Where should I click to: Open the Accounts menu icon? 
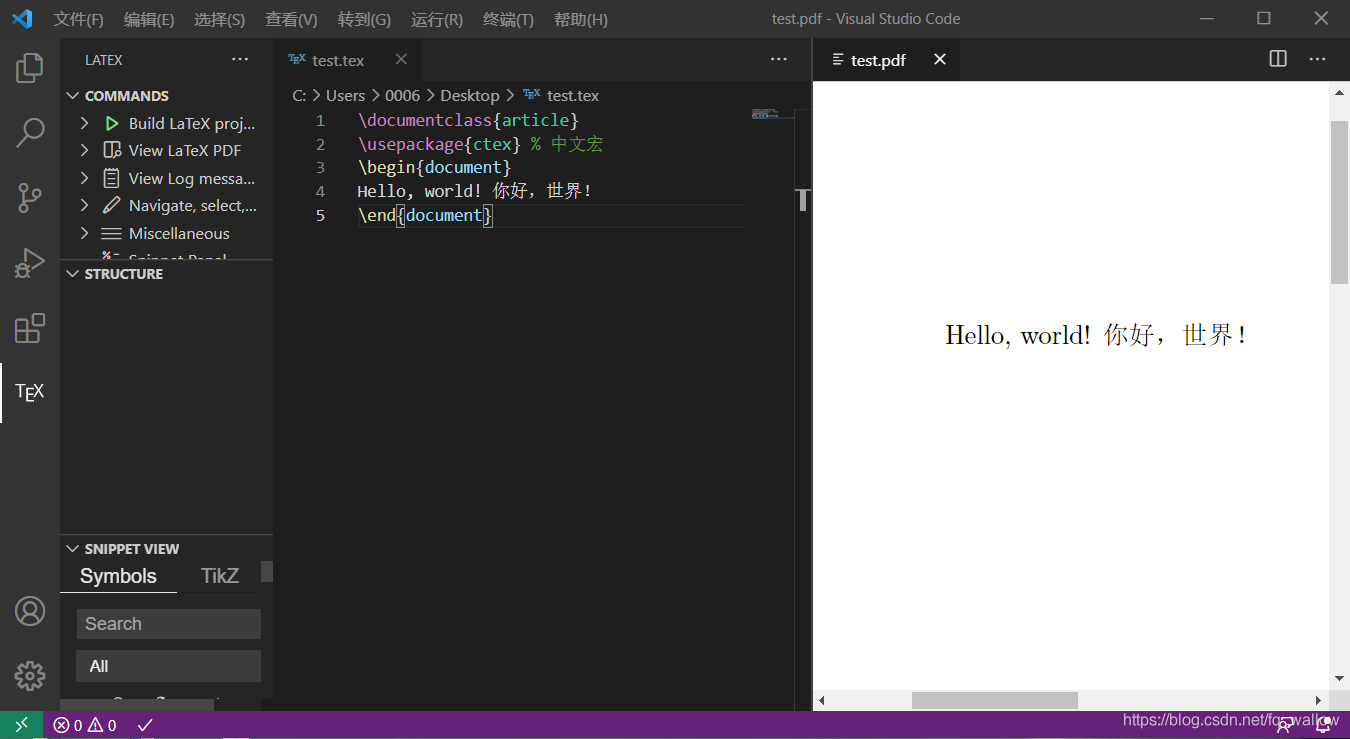tap(30, 611)
